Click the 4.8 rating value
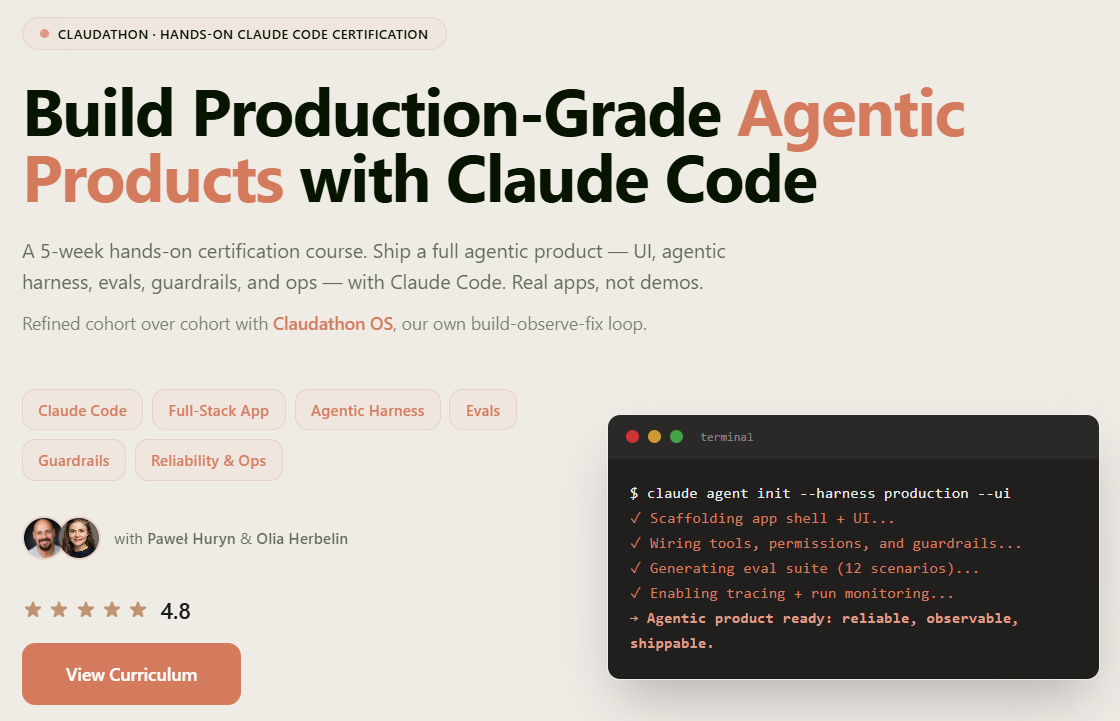 pyautogui.click(x=175, y=611)
